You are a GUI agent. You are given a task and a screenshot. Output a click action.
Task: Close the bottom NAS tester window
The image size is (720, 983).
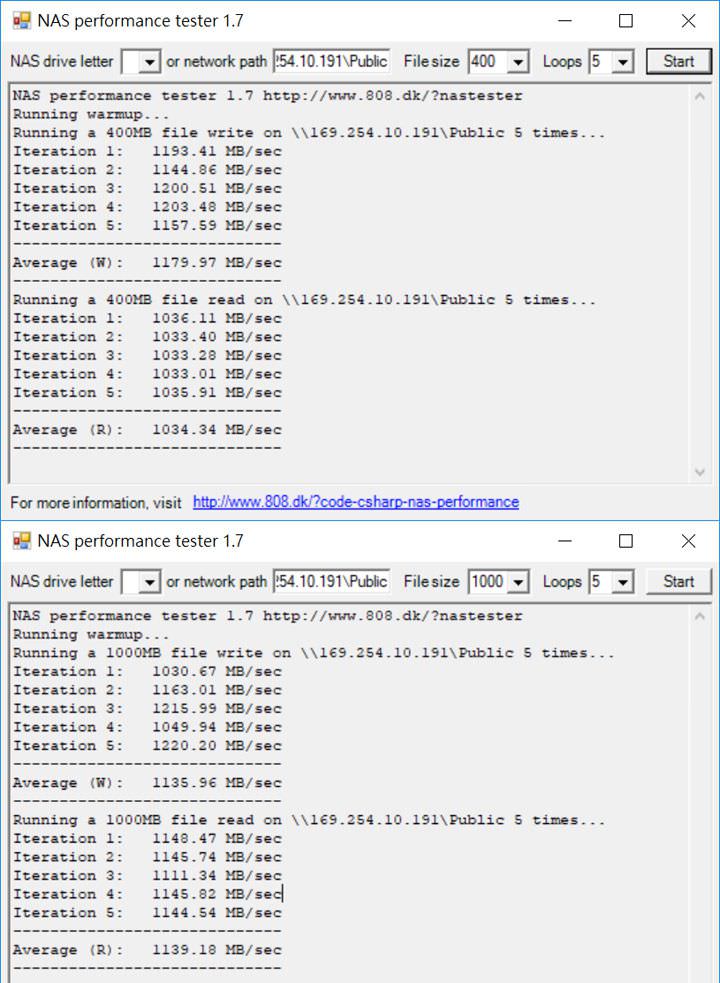688,540
